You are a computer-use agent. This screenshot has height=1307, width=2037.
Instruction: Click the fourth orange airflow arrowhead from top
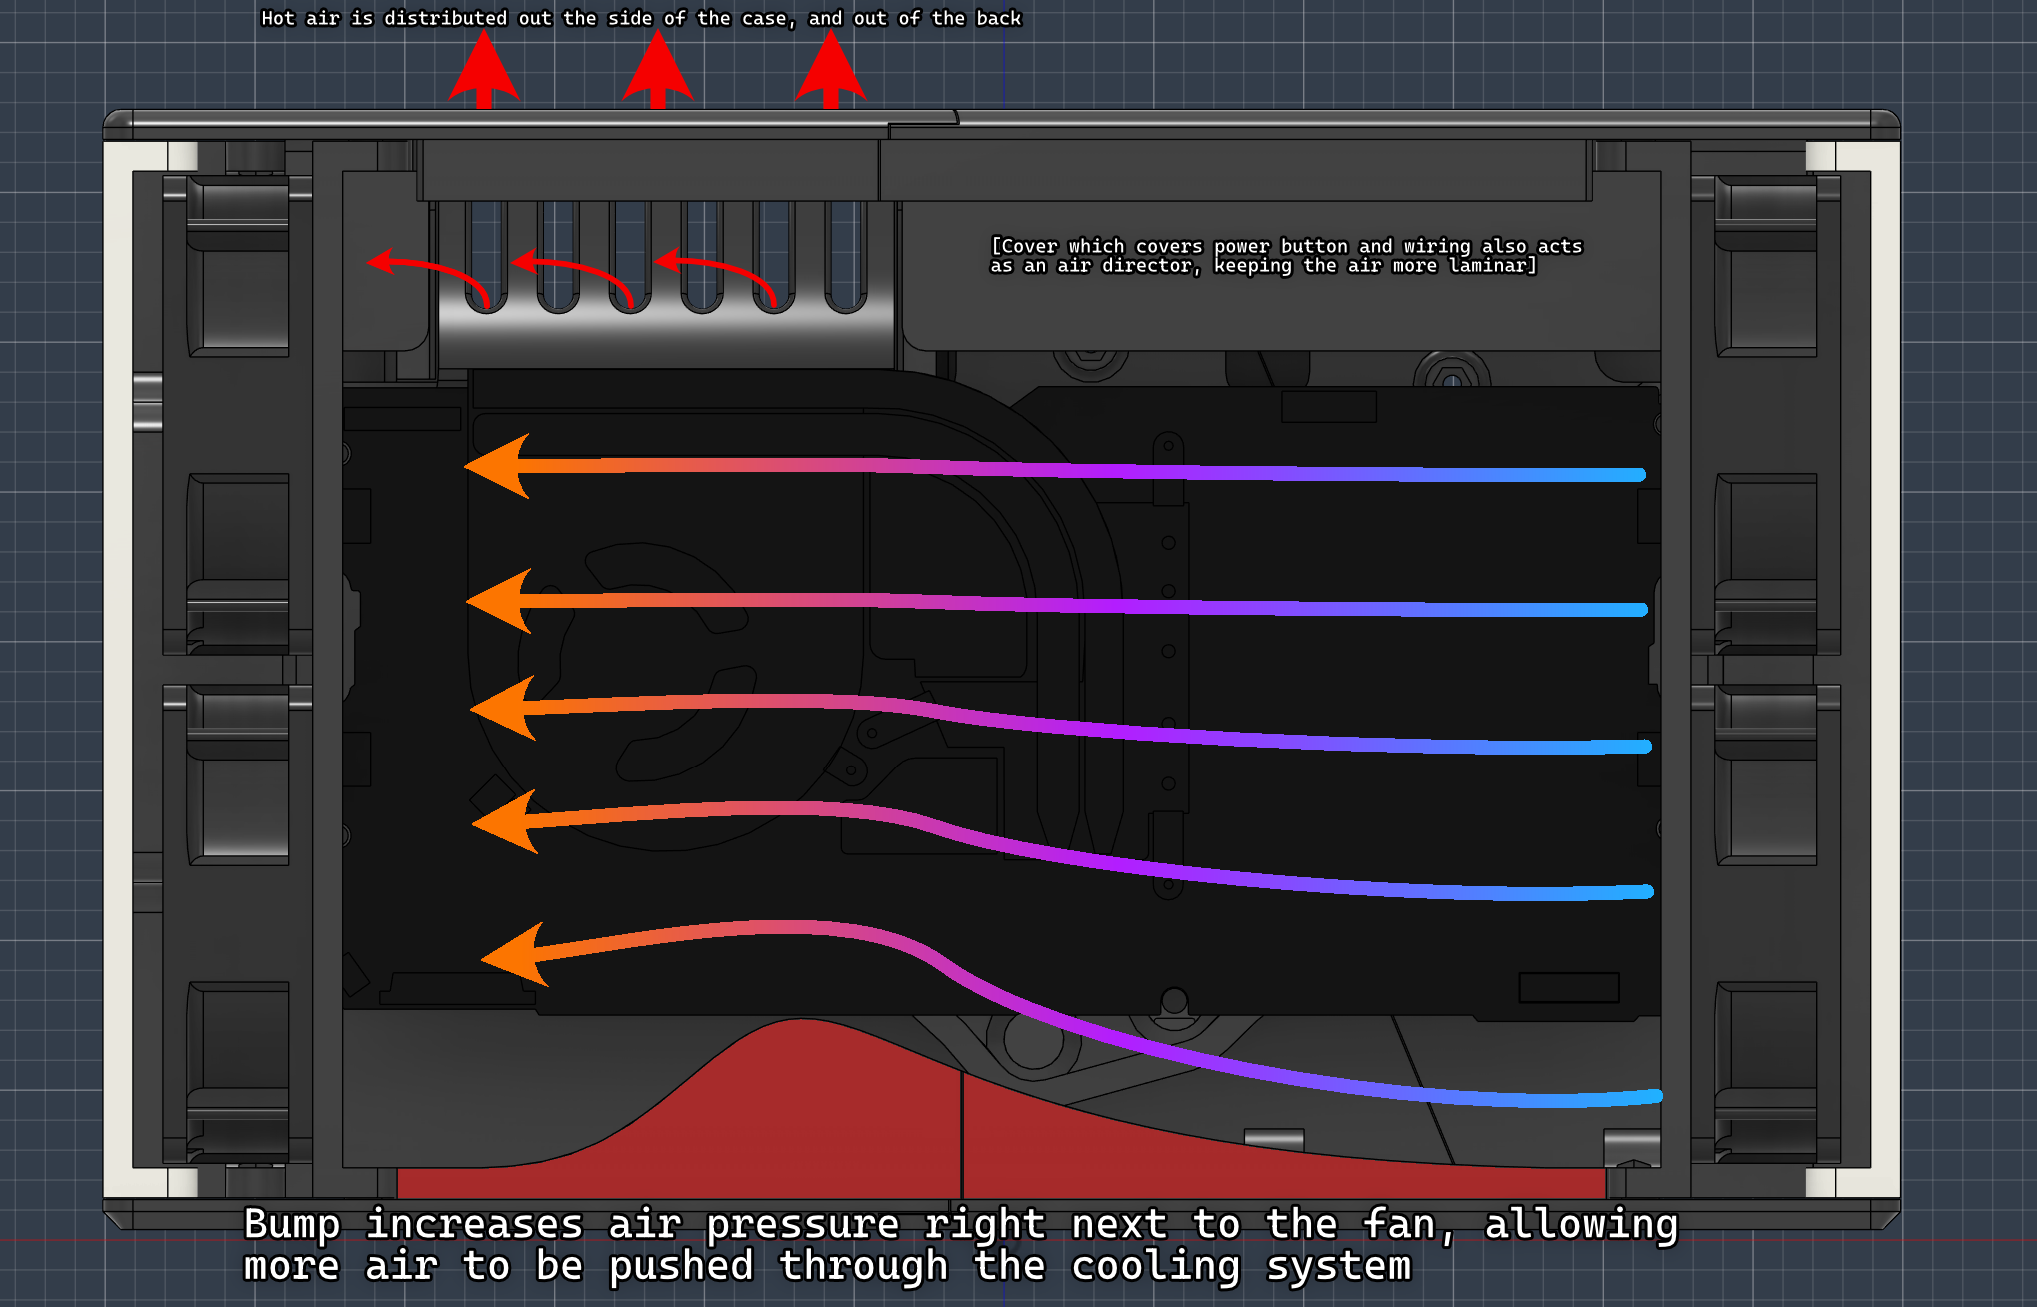(510, 822)
